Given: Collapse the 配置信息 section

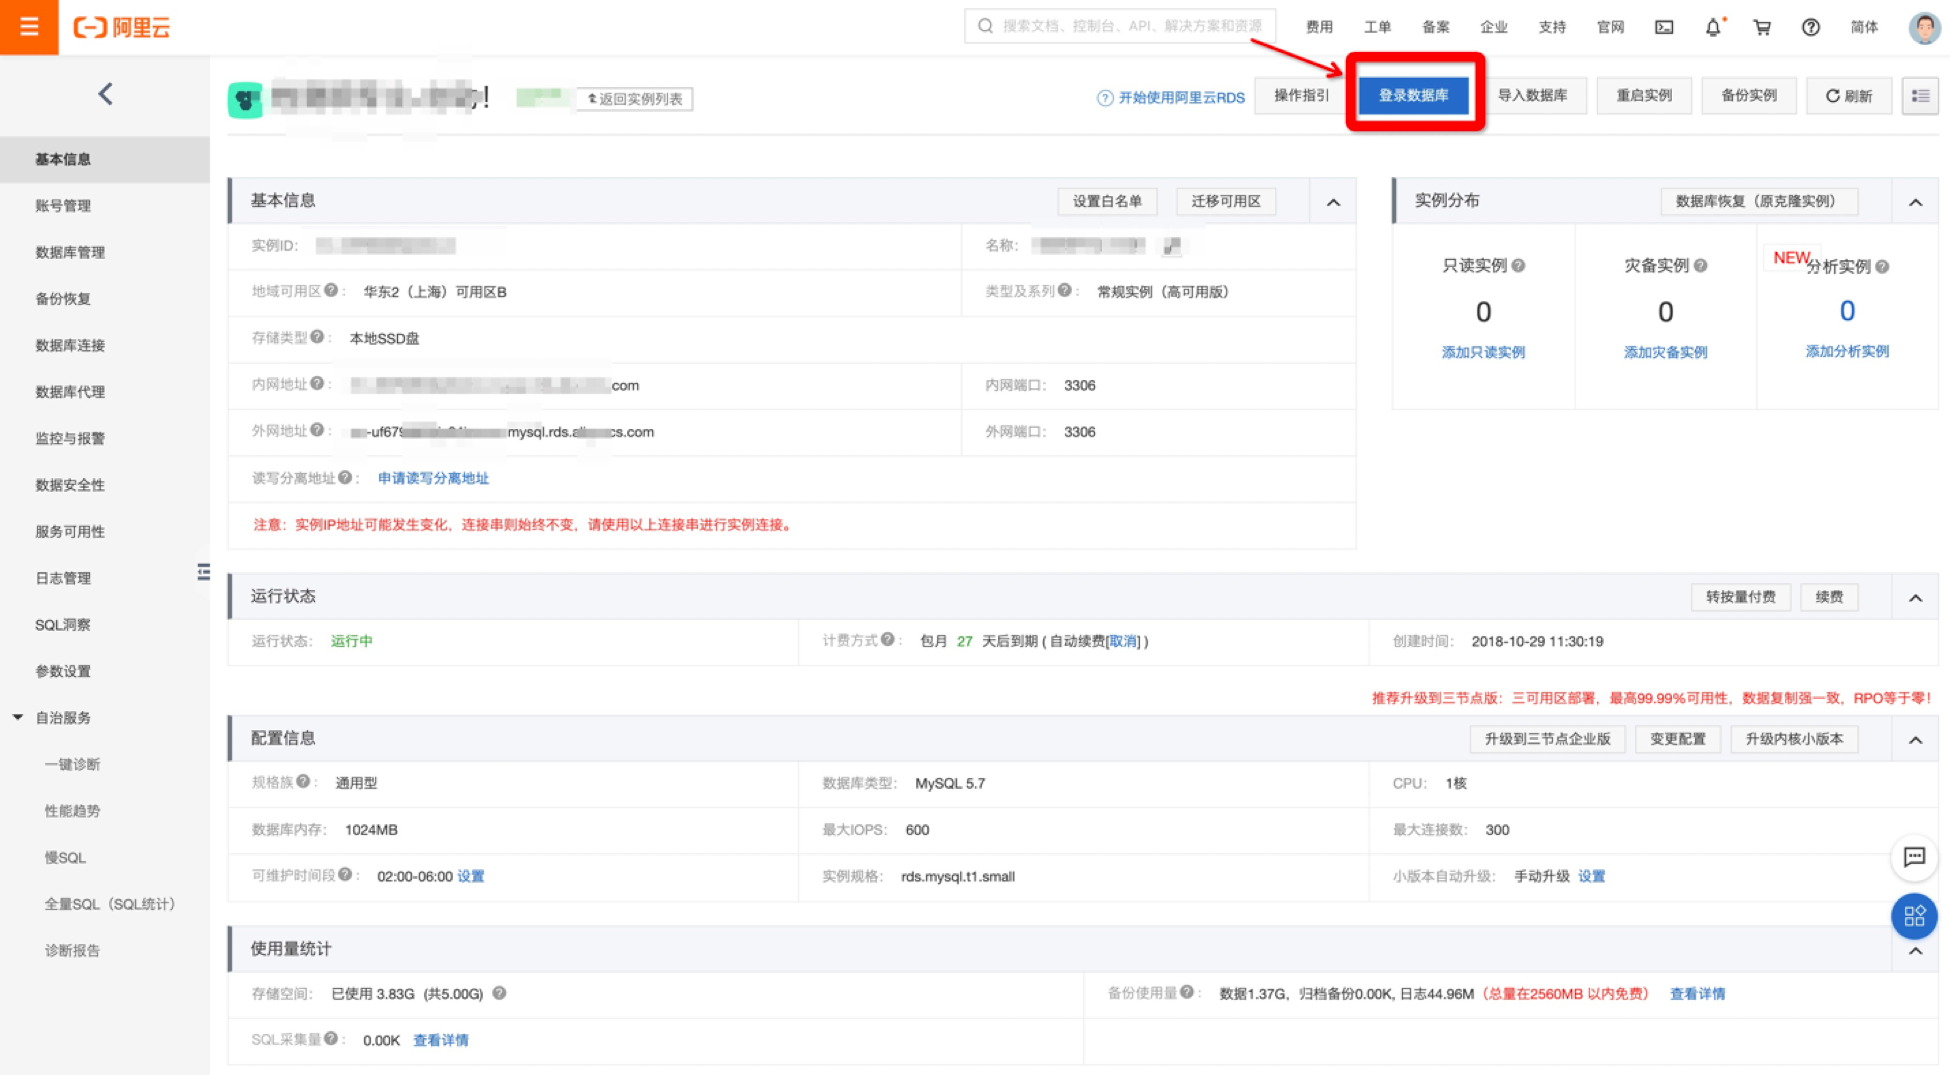Looking at the screenshot, I should pyautogui.click(x=1915, y=740).
